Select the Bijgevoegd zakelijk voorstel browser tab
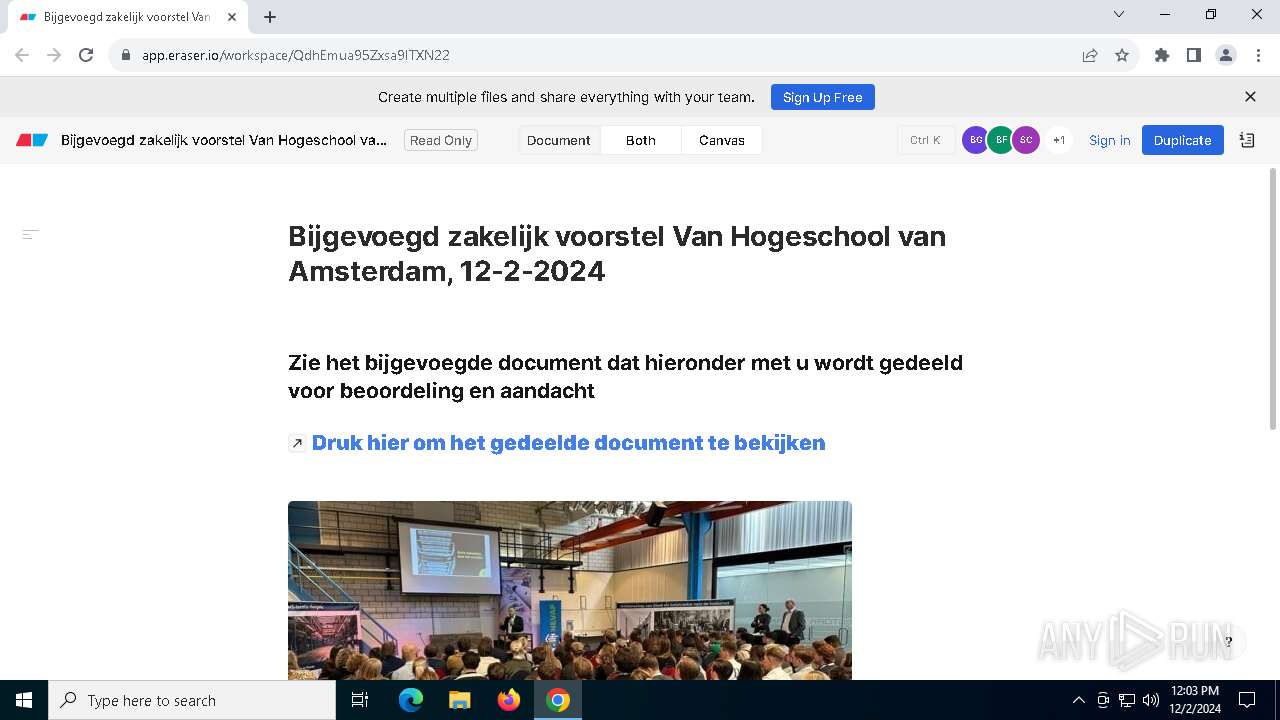The image size is (1280, 720). [x=127, y=17]
